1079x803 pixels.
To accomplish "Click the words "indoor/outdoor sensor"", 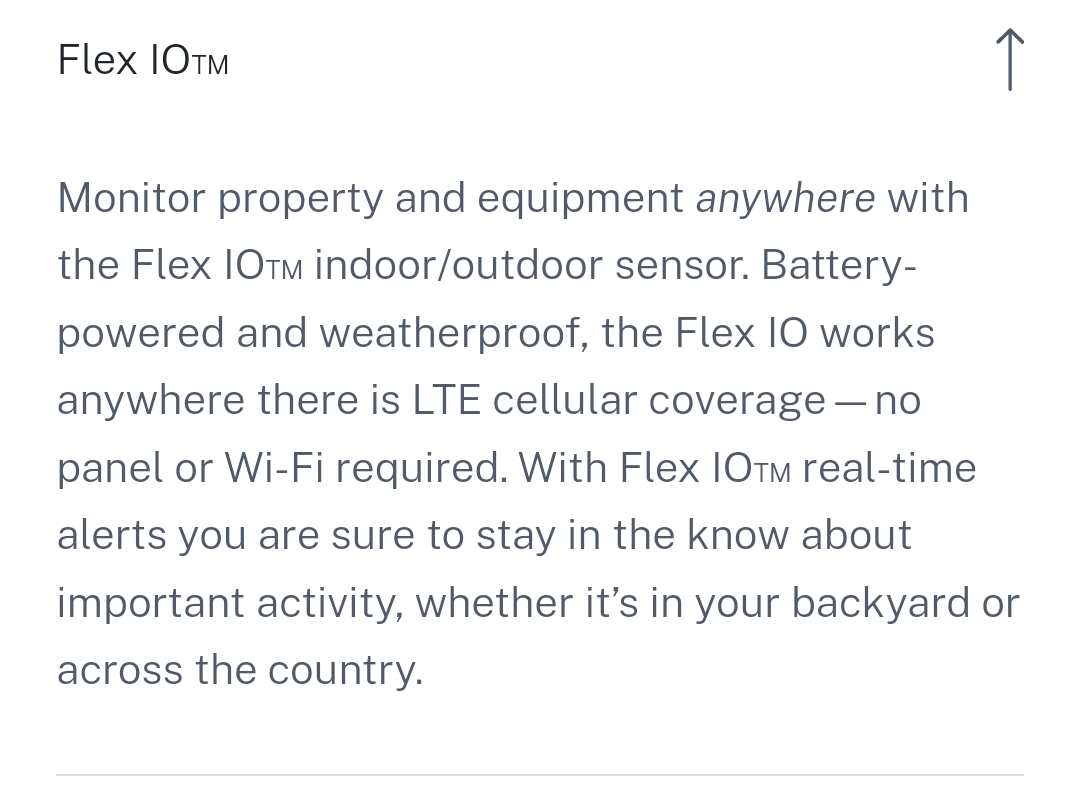I will 530,266.
